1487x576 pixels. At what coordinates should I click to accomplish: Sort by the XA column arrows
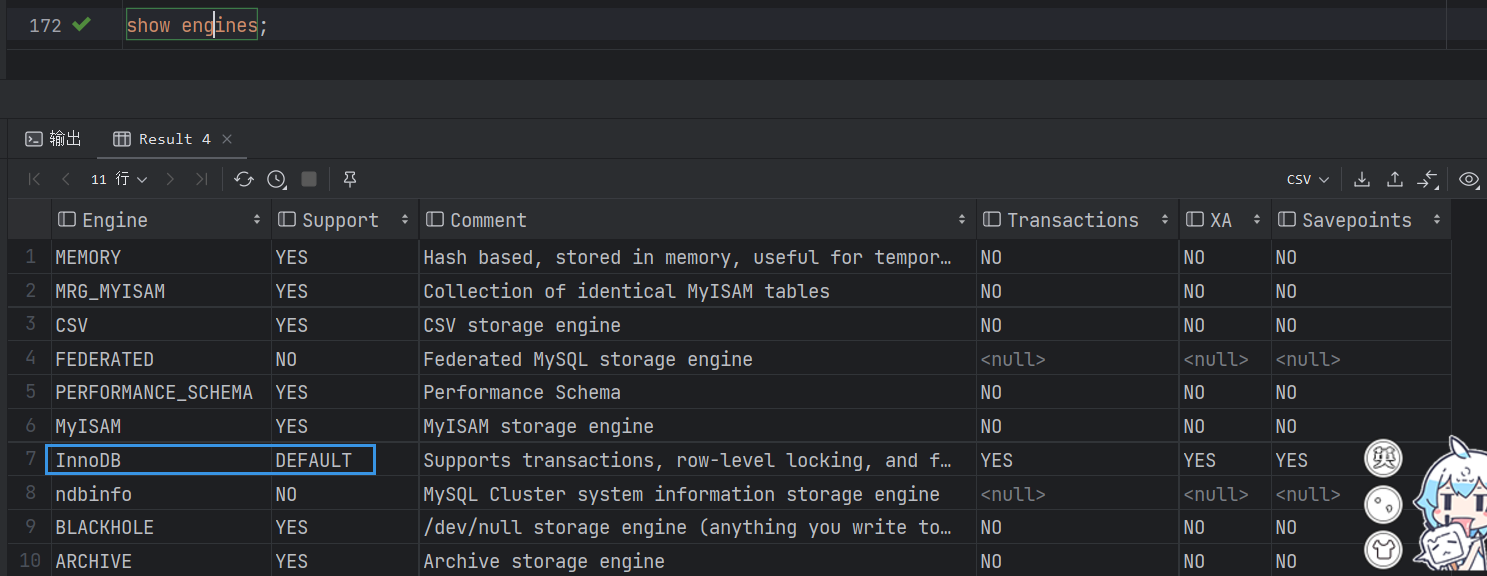(1257, 220)
